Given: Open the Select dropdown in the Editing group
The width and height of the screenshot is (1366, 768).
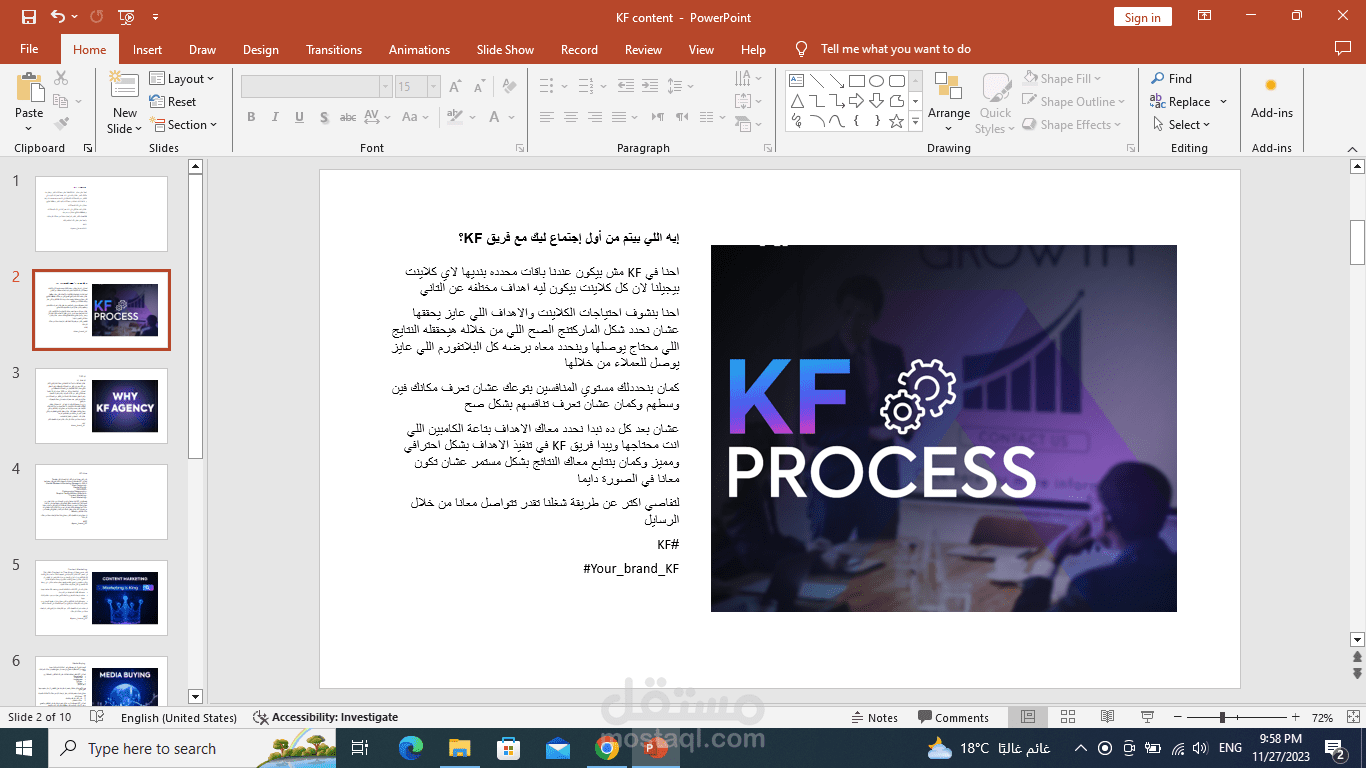Looking at the screenshot, I should [1180, 125].
